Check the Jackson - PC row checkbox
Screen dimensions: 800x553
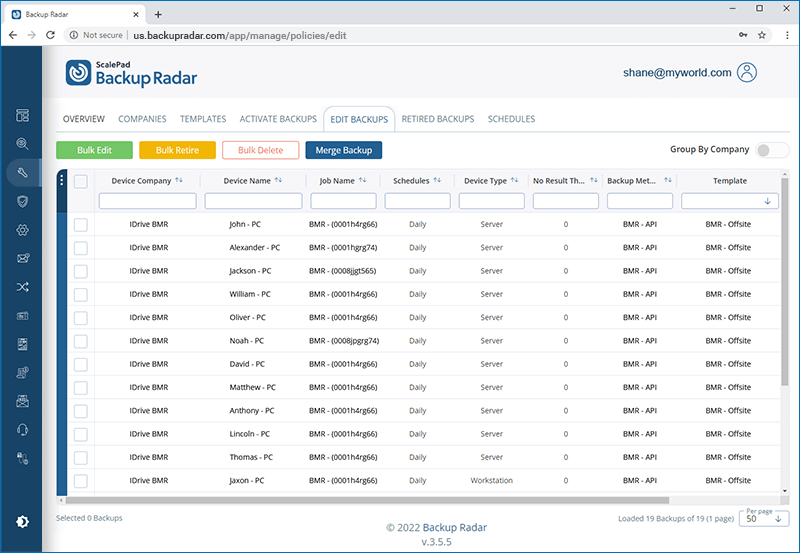click(x=81, y=271)
